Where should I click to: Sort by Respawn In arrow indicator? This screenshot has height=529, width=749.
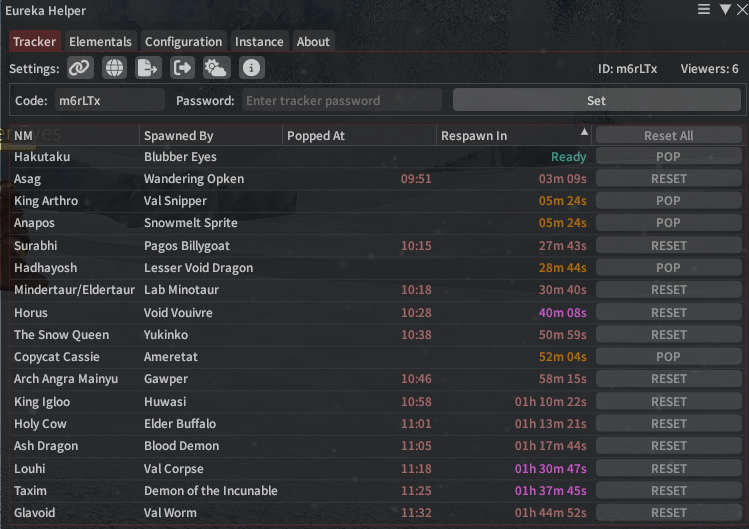click(x=584, y=132)
